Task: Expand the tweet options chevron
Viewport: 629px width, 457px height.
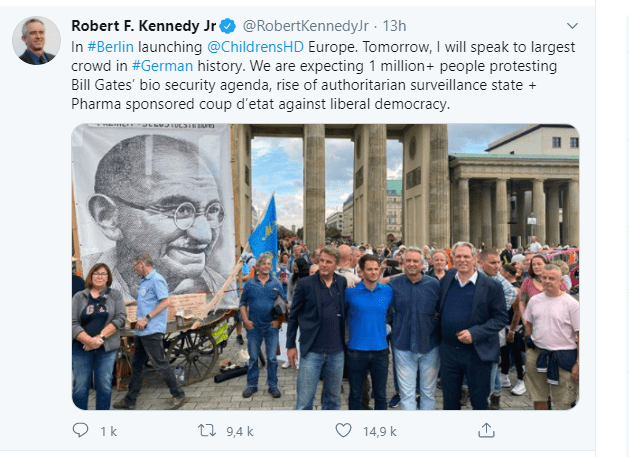Action: click(572, 26)
